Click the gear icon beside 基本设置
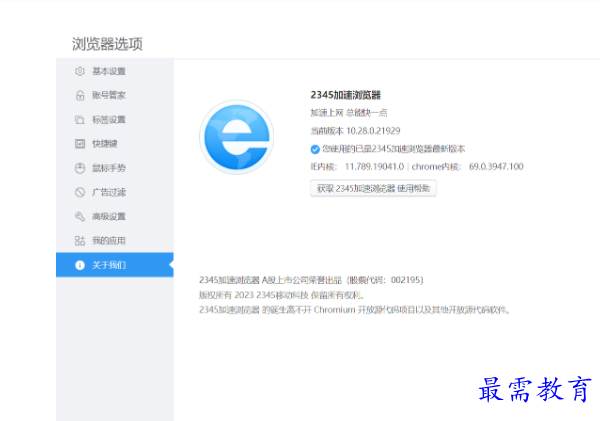The image size is (600, 421). (80, 71)
